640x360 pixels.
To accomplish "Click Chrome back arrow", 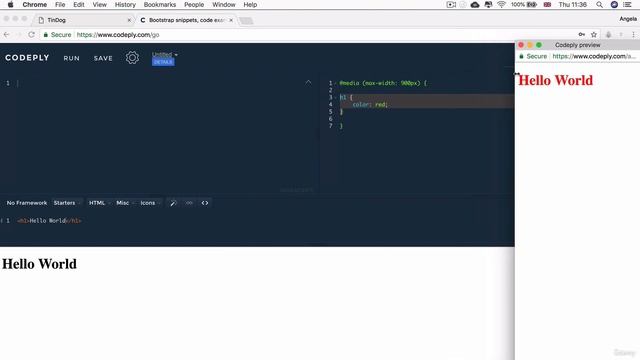I will (x=7, y=35).
